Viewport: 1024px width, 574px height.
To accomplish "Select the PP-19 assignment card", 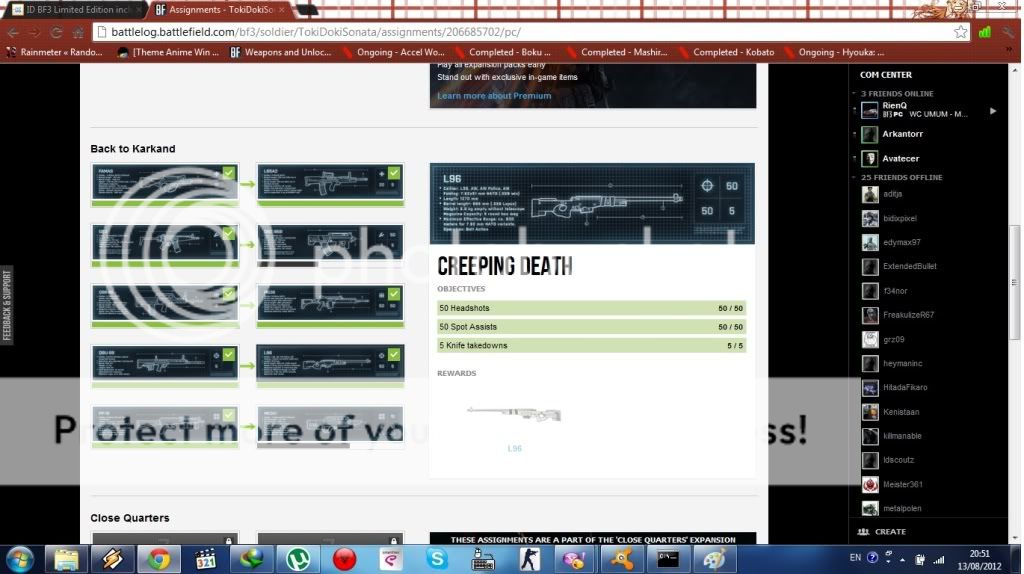I will coord(165,426).
